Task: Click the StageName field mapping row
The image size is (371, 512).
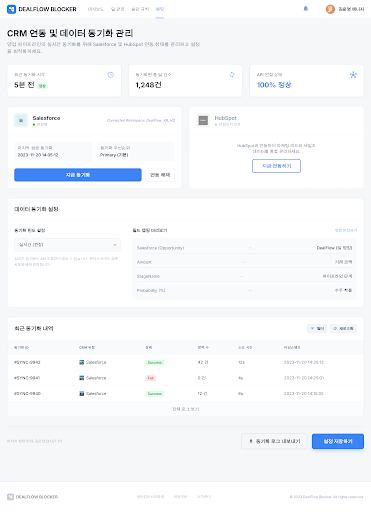Action: 244,276
